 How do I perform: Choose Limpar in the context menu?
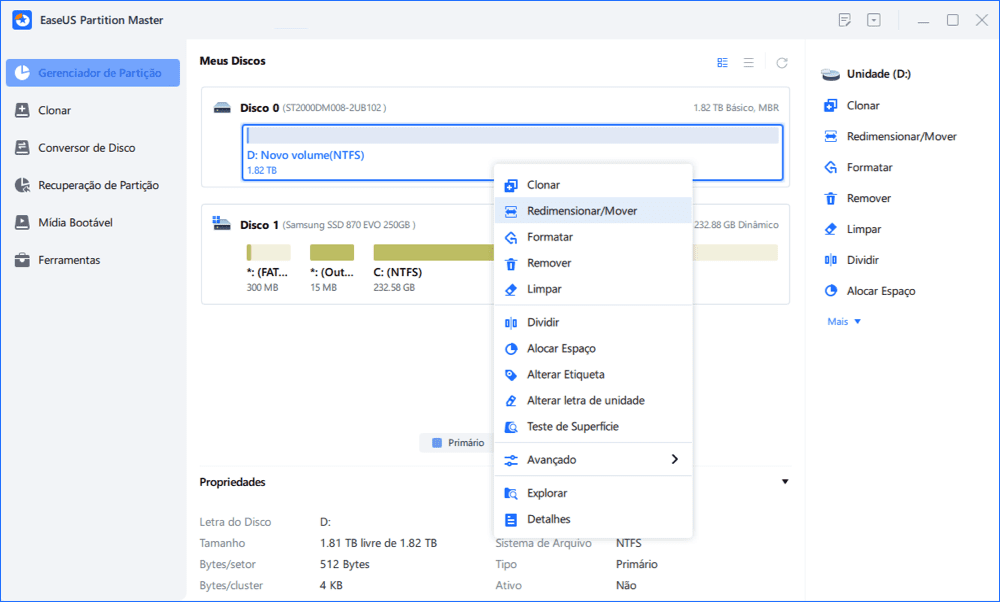(x=593, y=290)
